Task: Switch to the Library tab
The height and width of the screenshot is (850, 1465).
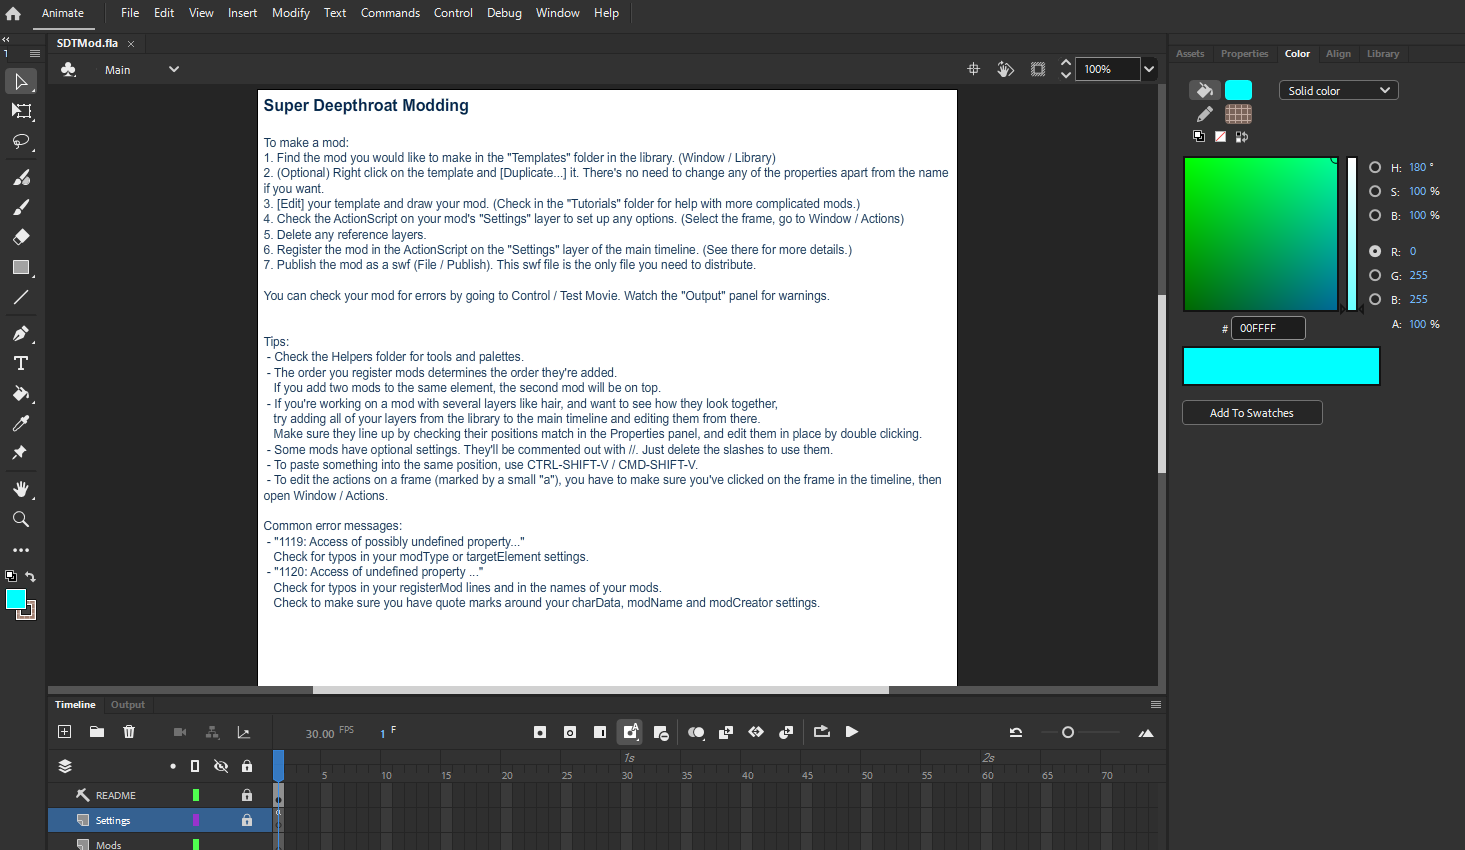Action: [x=1383, y=54]
